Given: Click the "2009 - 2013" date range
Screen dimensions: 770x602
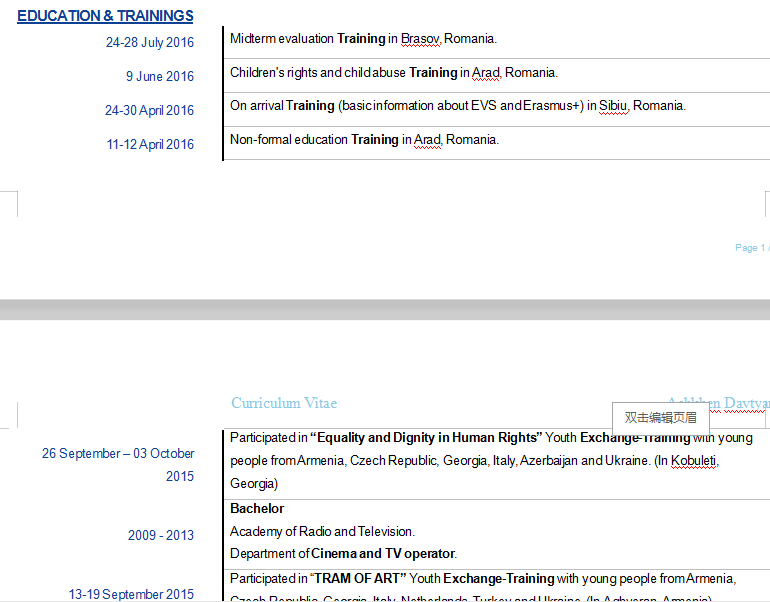Looking at the screenshot, I should pyautogui.click(x=161, y=535).
